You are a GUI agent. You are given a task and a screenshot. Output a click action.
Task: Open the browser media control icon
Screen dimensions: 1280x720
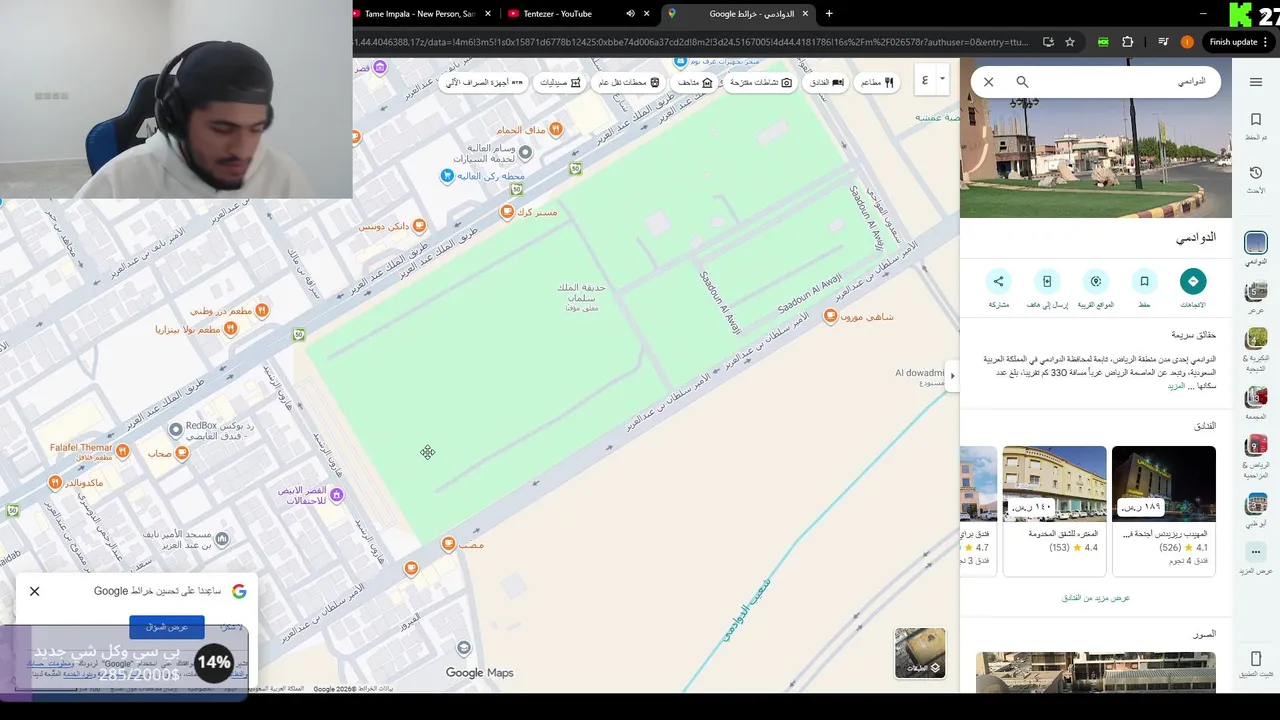coord(1163,42)
